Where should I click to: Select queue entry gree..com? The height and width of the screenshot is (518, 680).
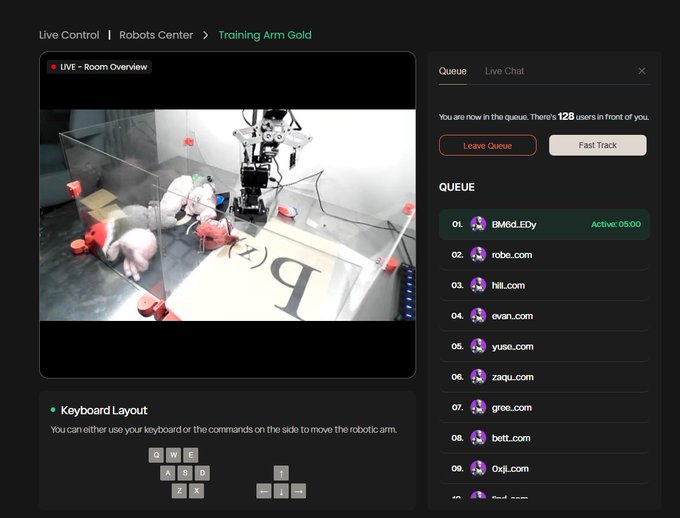(x=545, y=407)
